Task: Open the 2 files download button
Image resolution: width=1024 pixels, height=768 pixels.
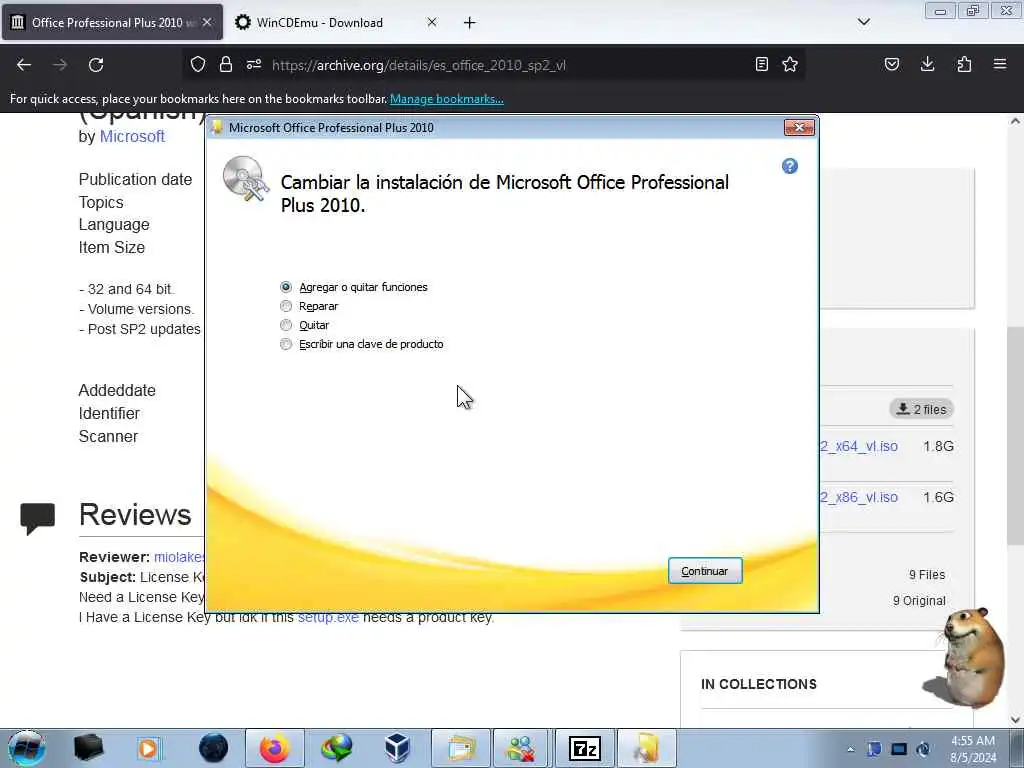Action: (921, 409)
